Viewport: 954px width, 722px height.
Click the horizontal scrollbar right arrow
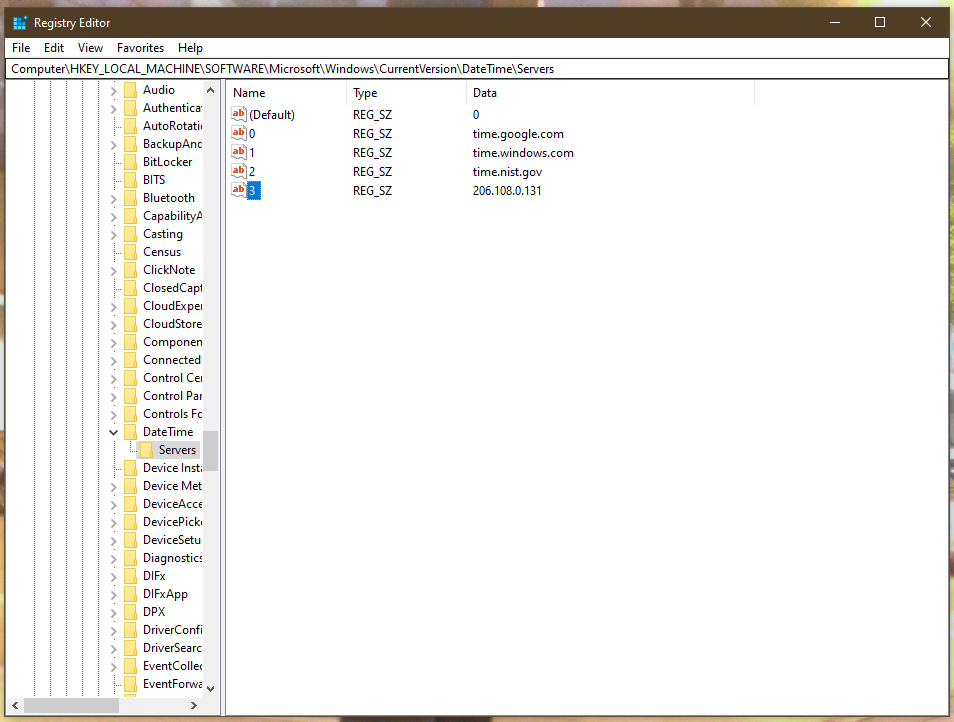pyautogui.click(x=194, y=705)
